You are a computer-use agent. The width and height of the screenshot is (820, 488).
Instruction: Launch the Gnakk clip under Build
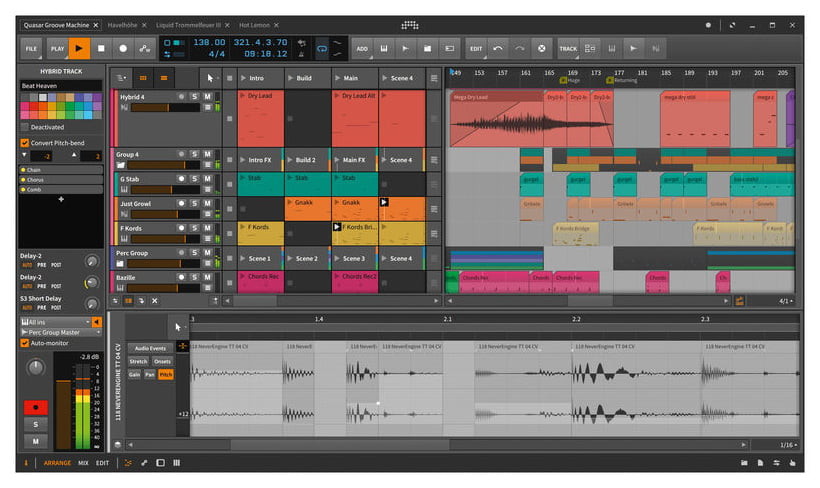tap(290, 202)
